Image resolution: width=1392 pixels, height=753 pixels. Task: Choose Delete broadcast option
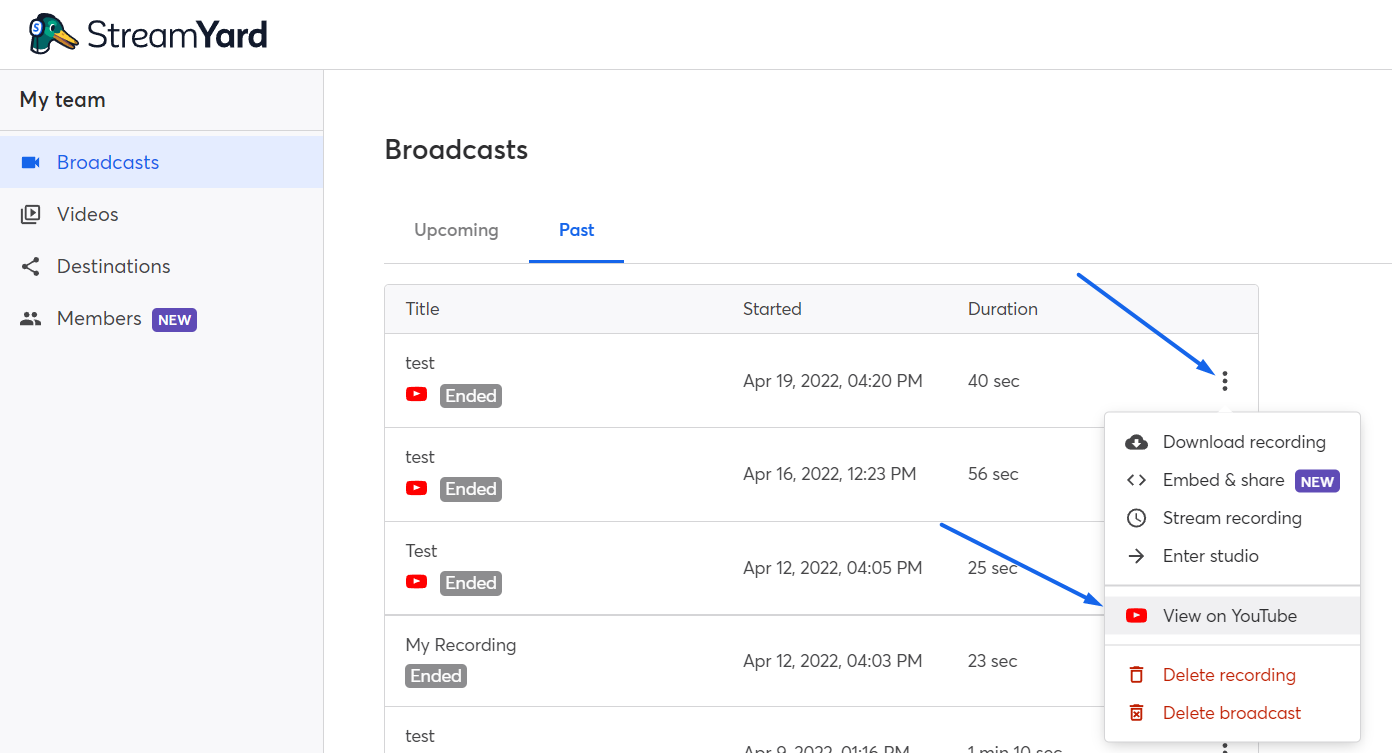(x=1232, y=713)
